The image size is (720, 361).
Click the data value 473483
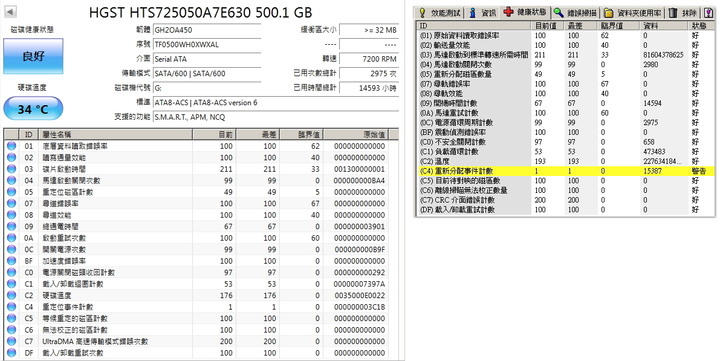653,151
